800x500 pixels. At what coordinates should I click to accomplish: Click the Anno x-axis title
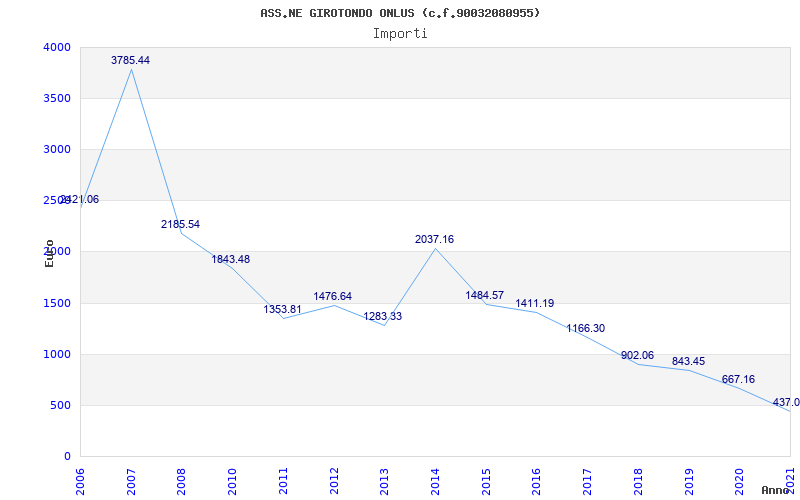pyautogui.click(x=775, y=490)
